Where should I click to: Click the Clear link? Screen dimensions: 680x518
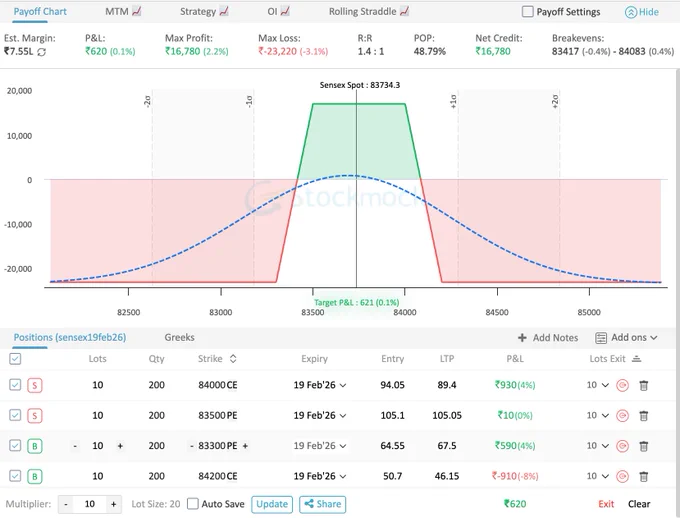(639, 504)
